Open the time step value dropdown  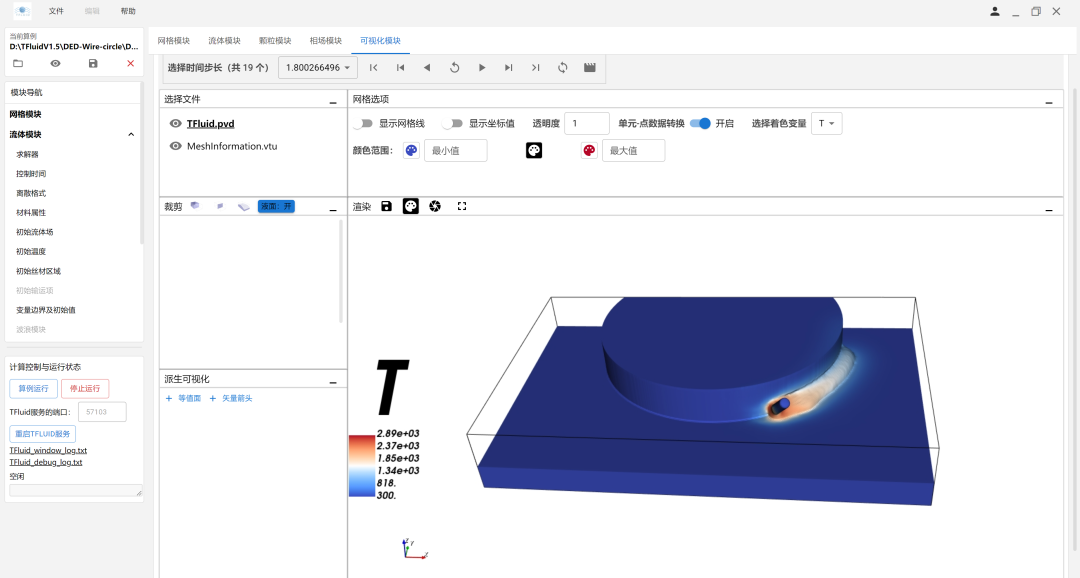[x=318, y=68]
